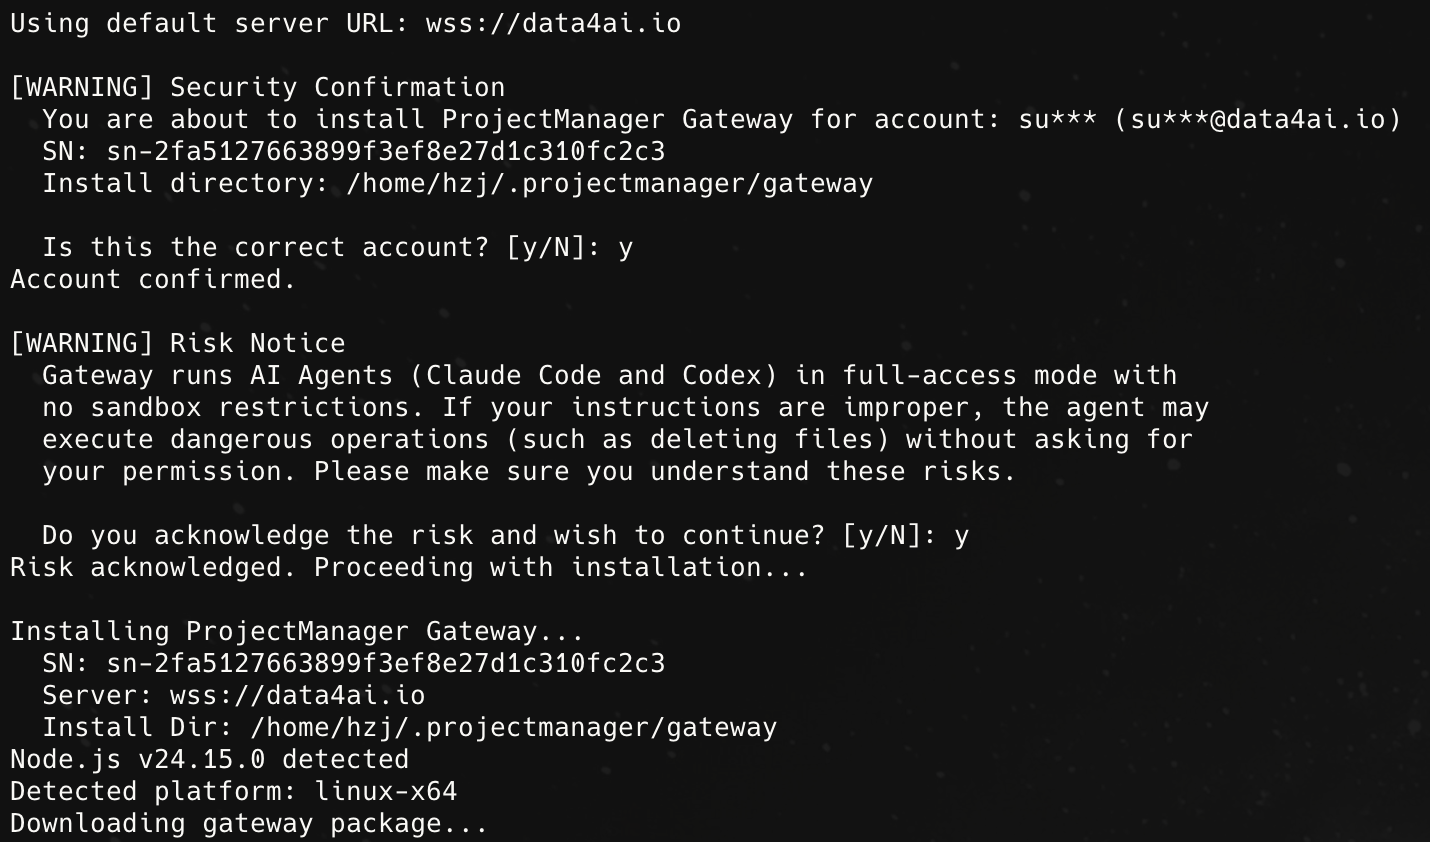This screenshot has width=1430, height=842.
Task: Click the SN value under Installing section
Action: (x=385, y=663)
